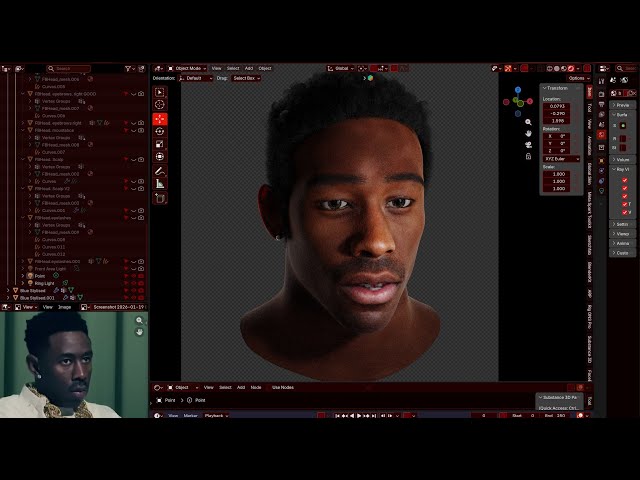Toggle viewport eye for Blue Stylised
The width and height of the screenshot is (640, 480).
coord(133,291)
